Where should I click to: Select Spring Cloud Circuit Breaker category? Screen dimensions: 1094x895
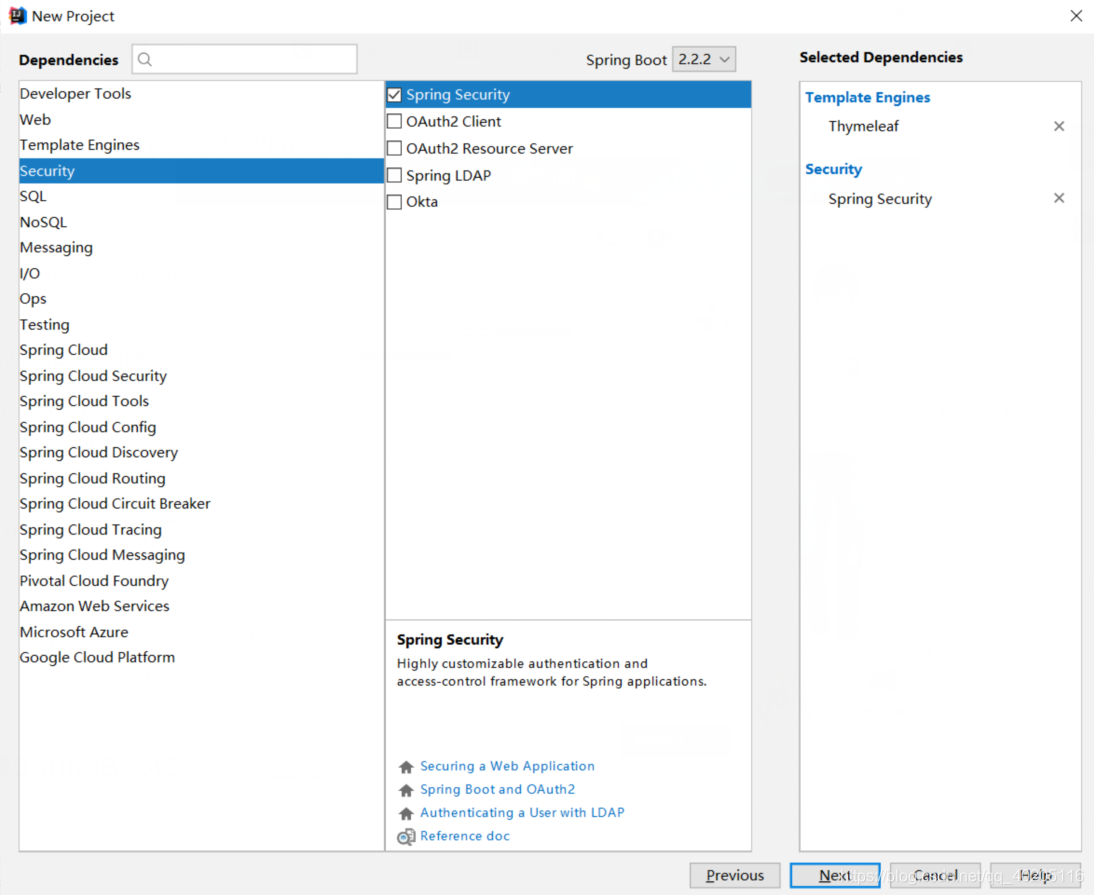click(x=201, y=504)
